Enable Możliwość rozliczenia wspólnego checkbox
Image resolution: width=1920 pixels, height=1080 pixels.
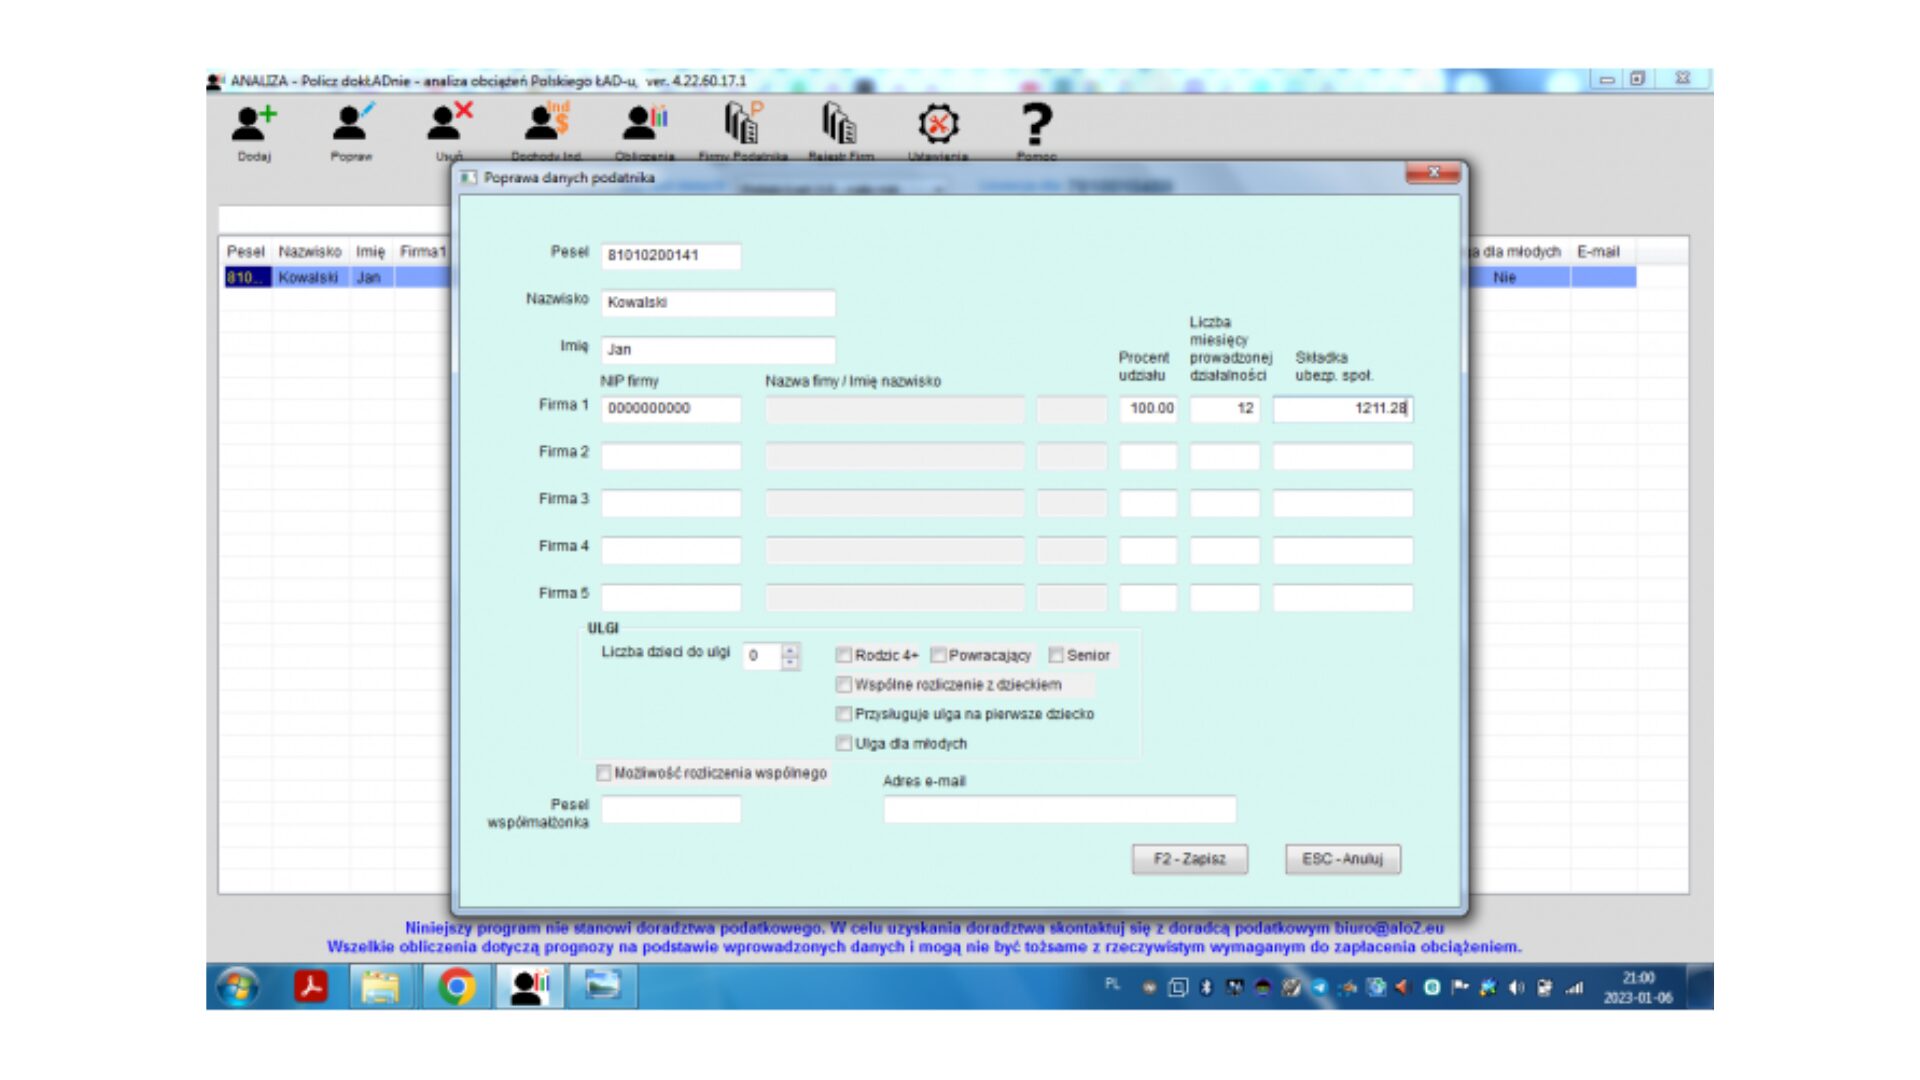604,773
